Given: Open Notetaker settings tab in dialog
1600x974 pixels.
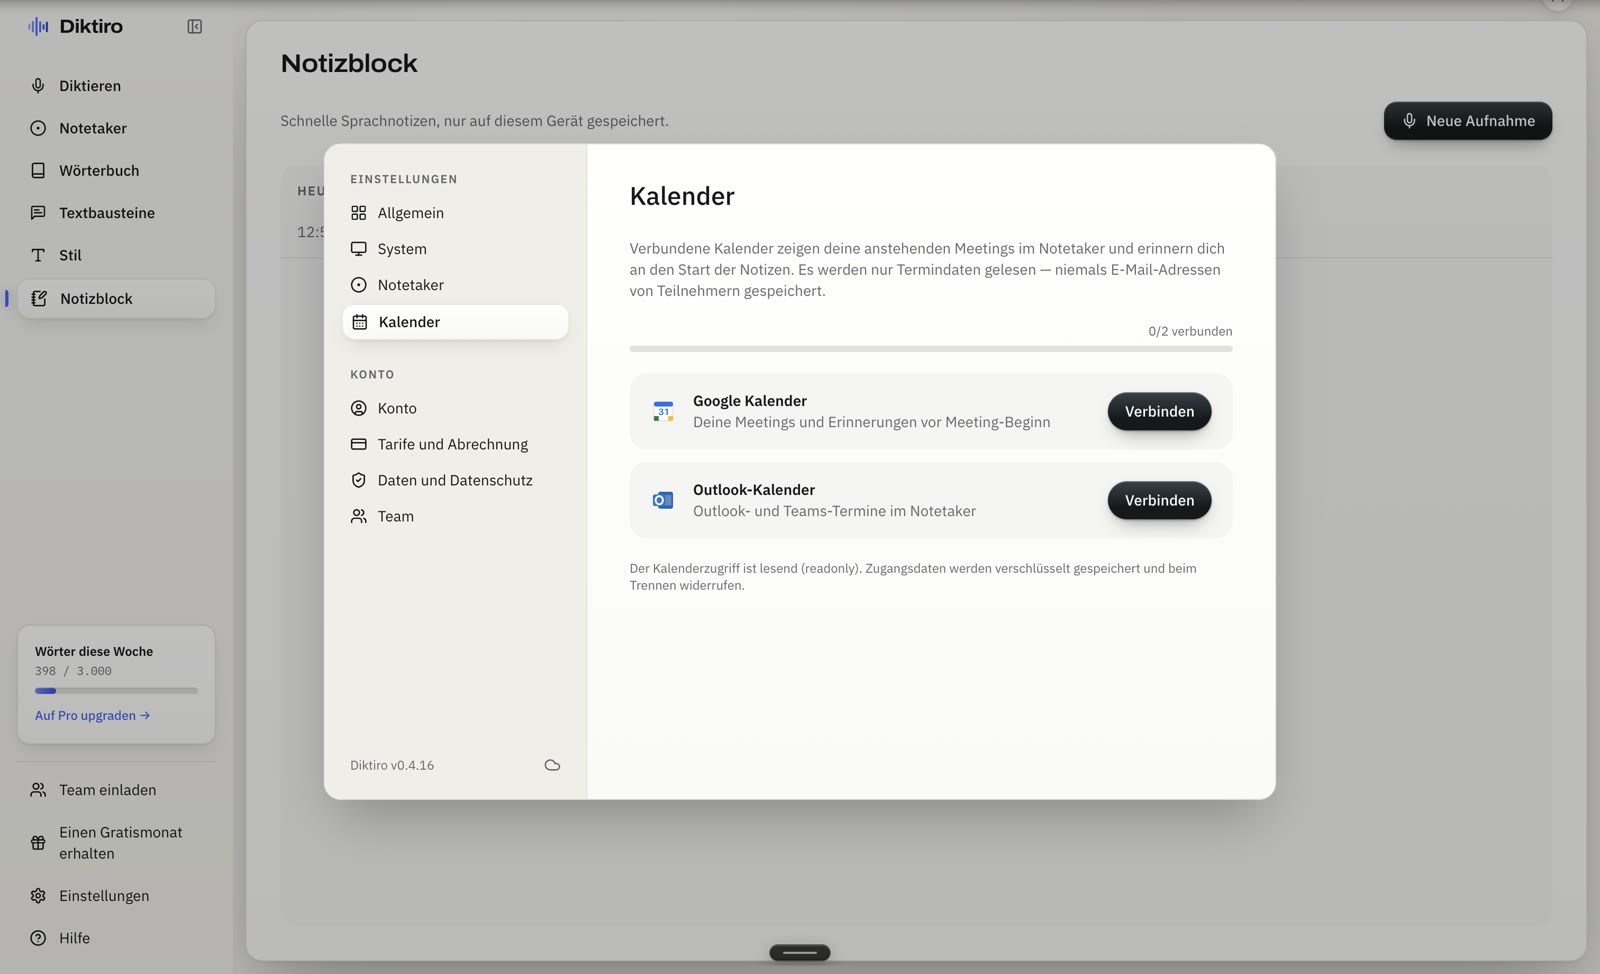Looking at the screenshot, I should [x=455, y=285].
